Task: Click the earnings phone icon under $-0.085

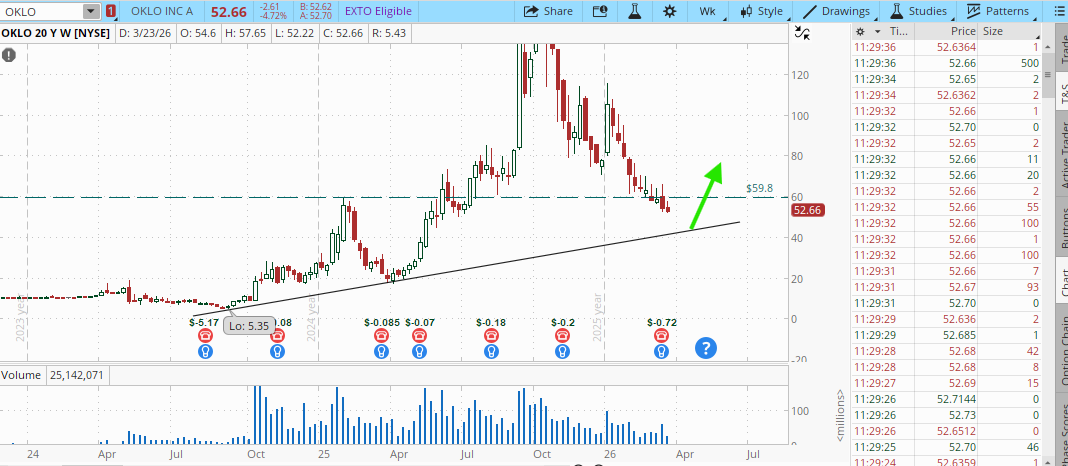Action: (381, 336)
